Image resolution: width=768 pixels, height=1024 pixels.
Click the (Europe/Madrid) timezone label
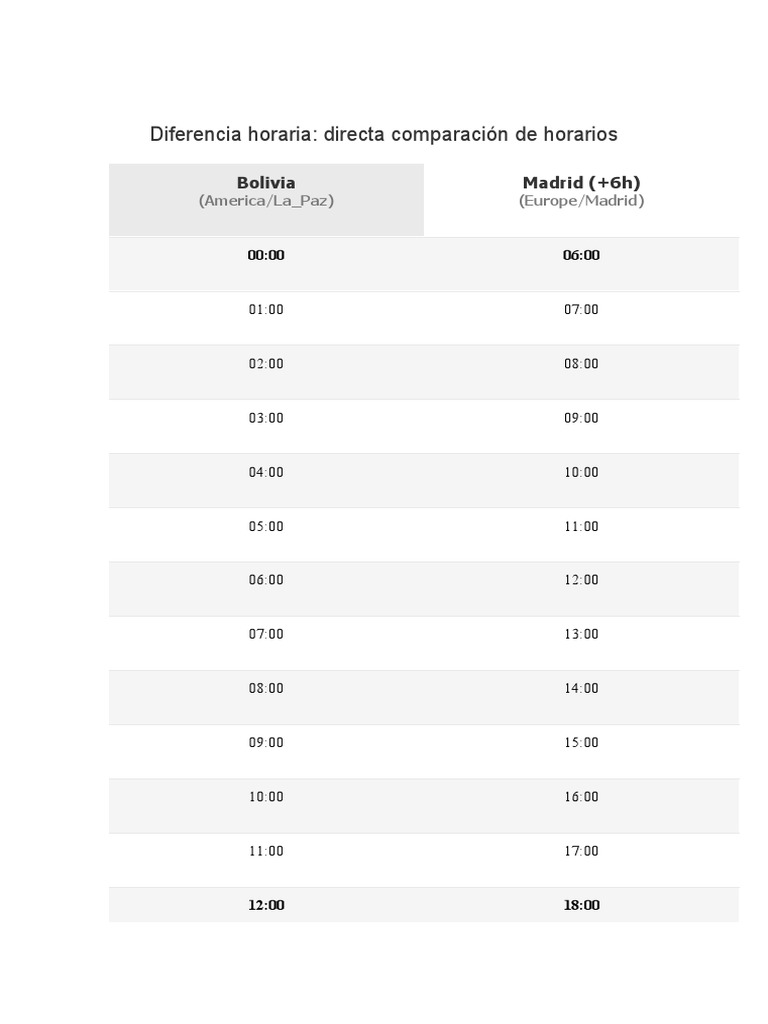point(581,201)
